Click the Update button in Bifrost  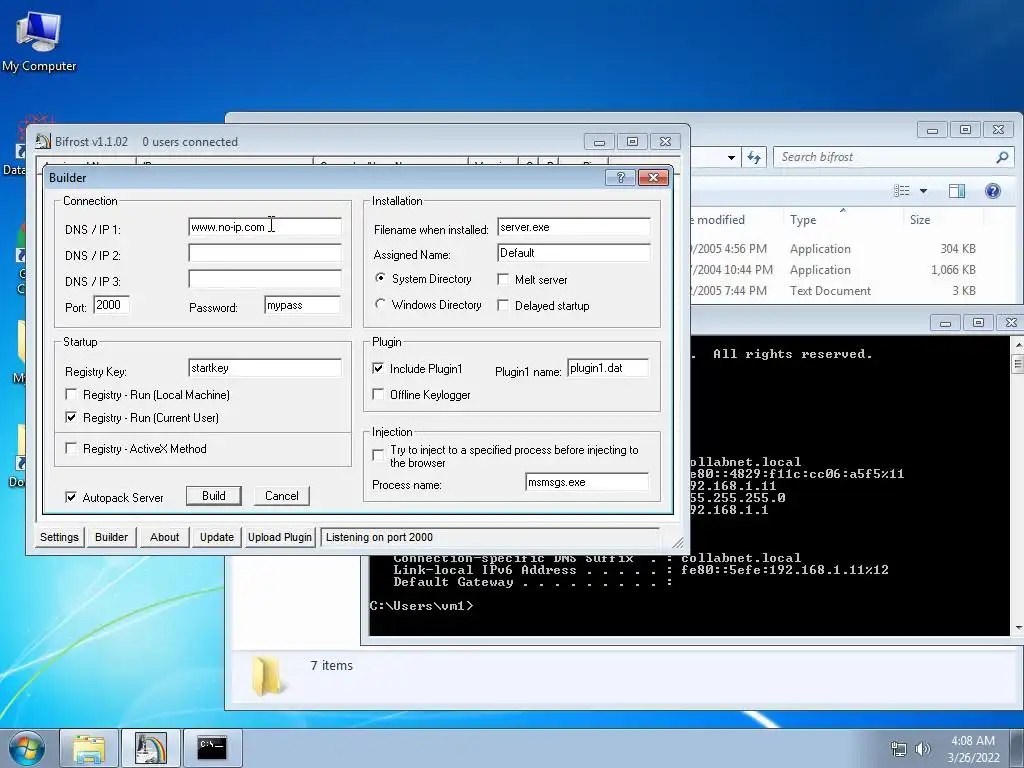pyautogui.click(x=217, y=537)
